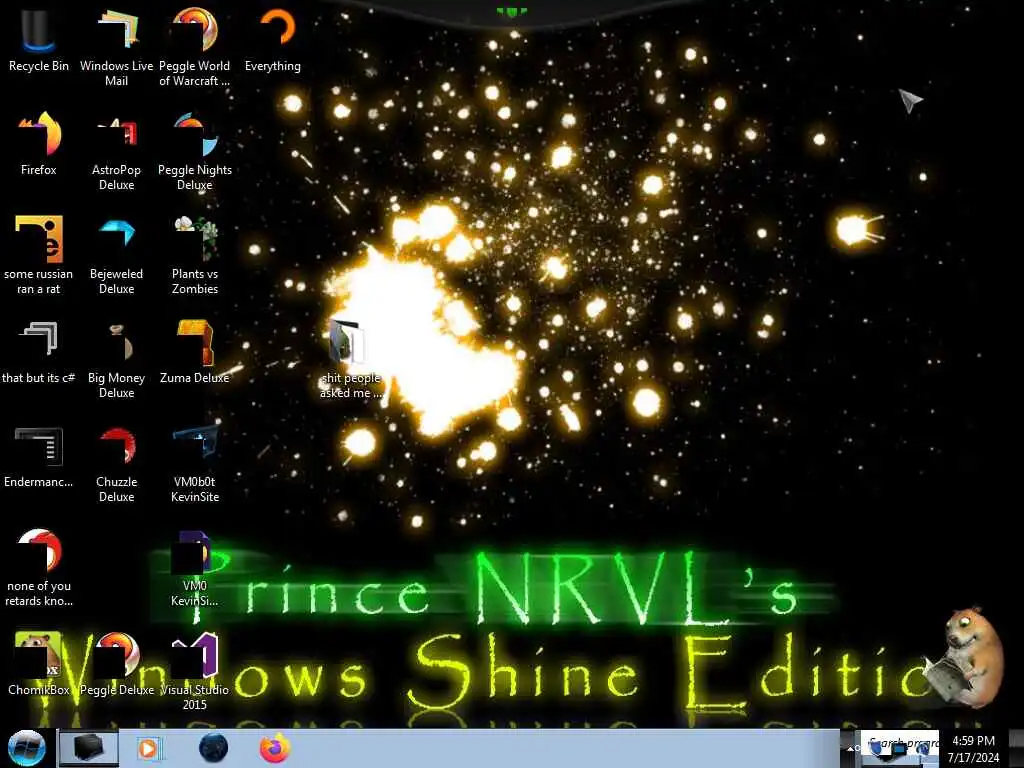Launch Bejeweled Deluxe
The width and height of the screenshot is (1024, 768).
(x=116, y=255)
